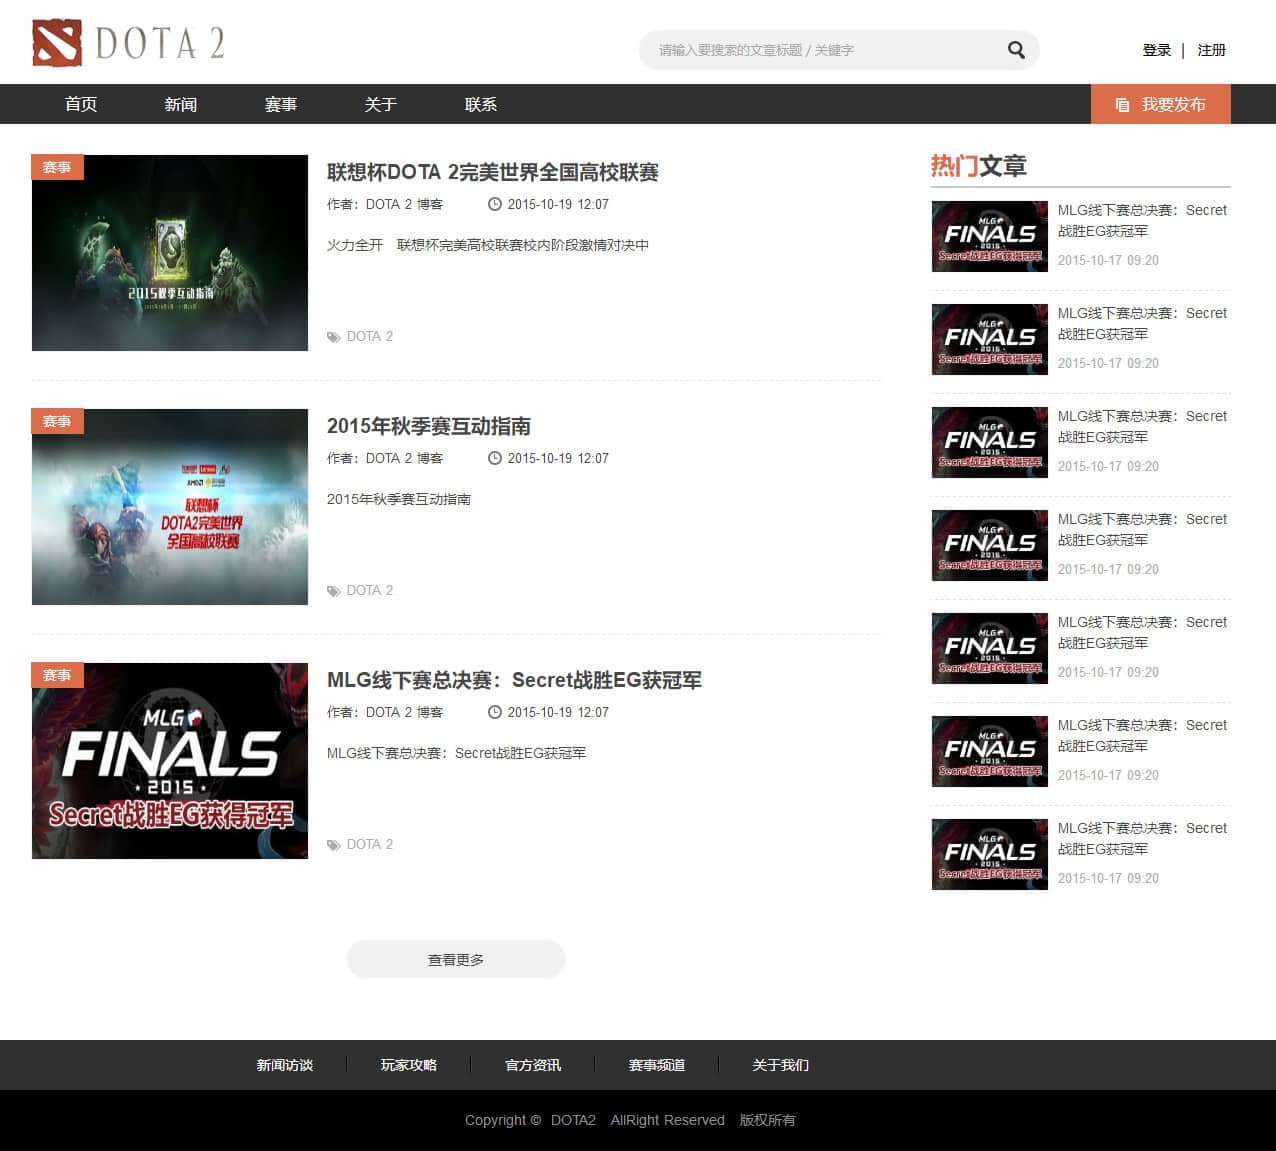Click the clock icon in the 2015年秋季赛互动指南 article
This screenshot has height=1151, width=1276.
tap(494, 458)
